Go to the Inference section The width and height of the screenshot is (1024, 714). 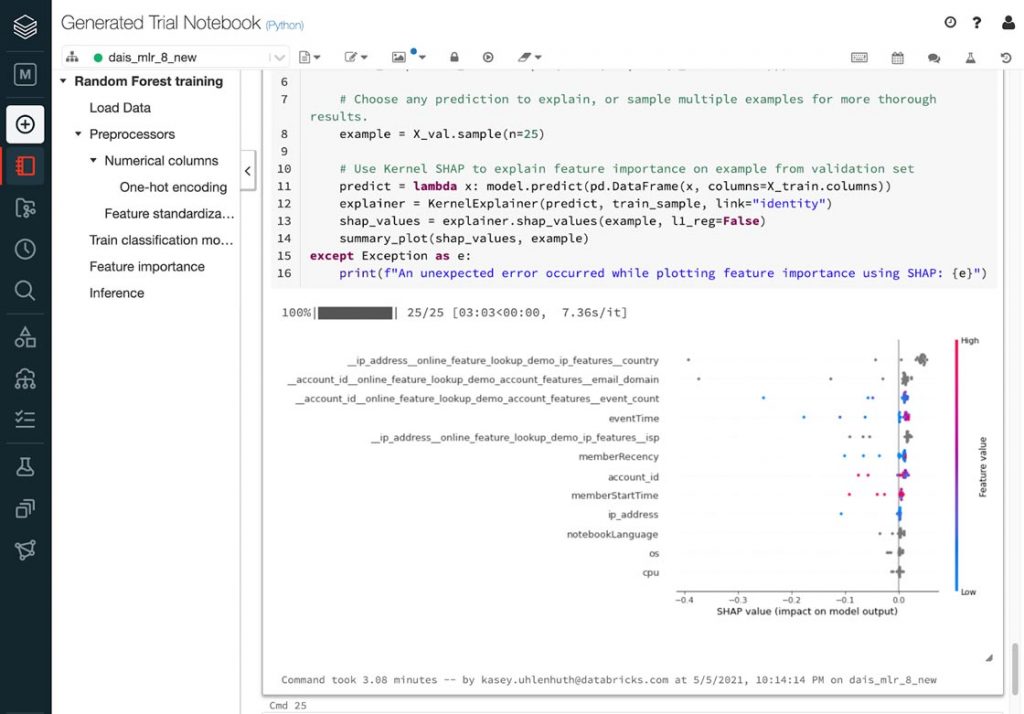117,293
